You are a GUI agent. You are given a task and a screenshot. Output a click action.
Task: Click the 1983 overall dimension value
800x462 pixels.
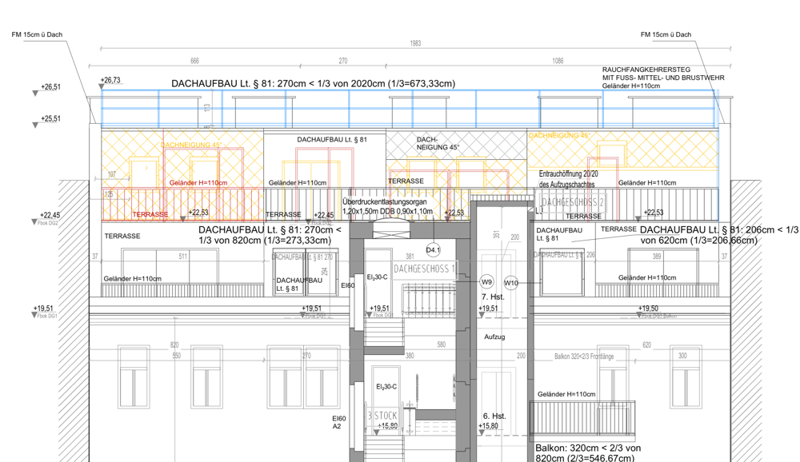415,43
